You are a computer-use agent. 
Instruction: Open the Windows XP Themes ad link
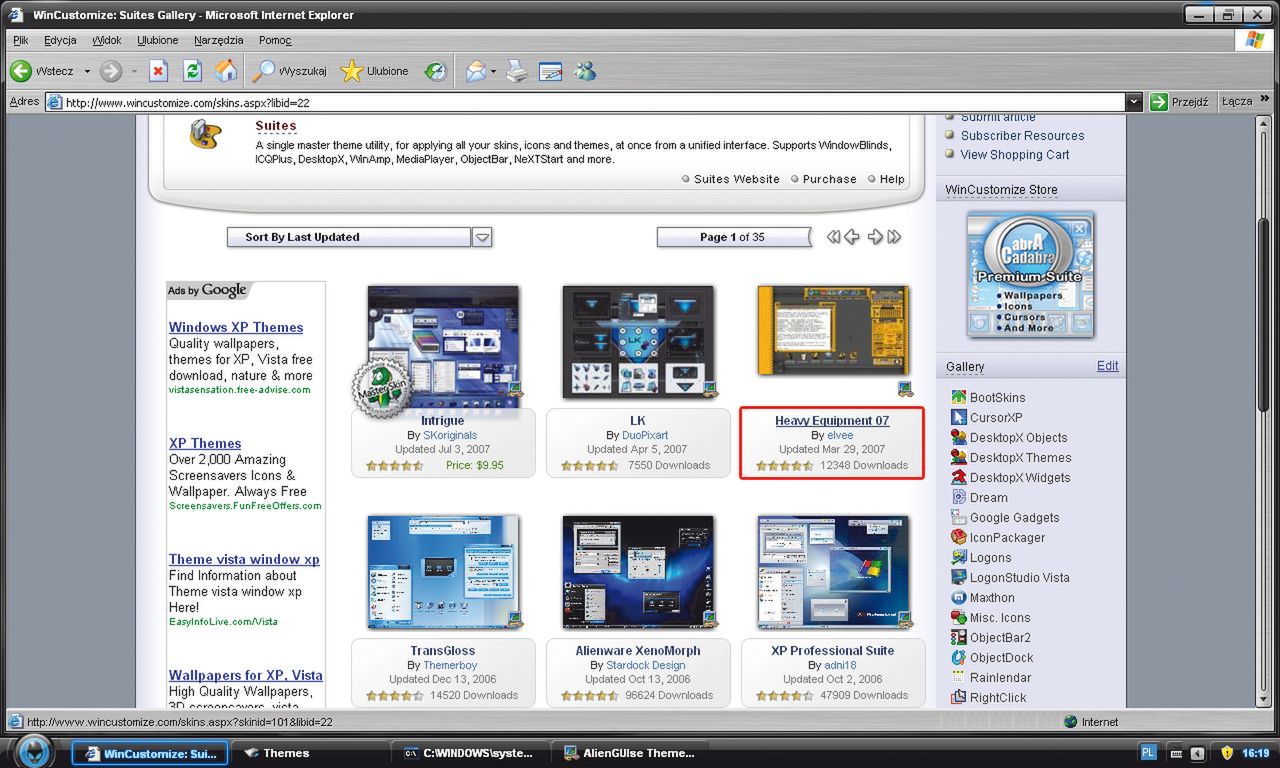click(236, 327)
